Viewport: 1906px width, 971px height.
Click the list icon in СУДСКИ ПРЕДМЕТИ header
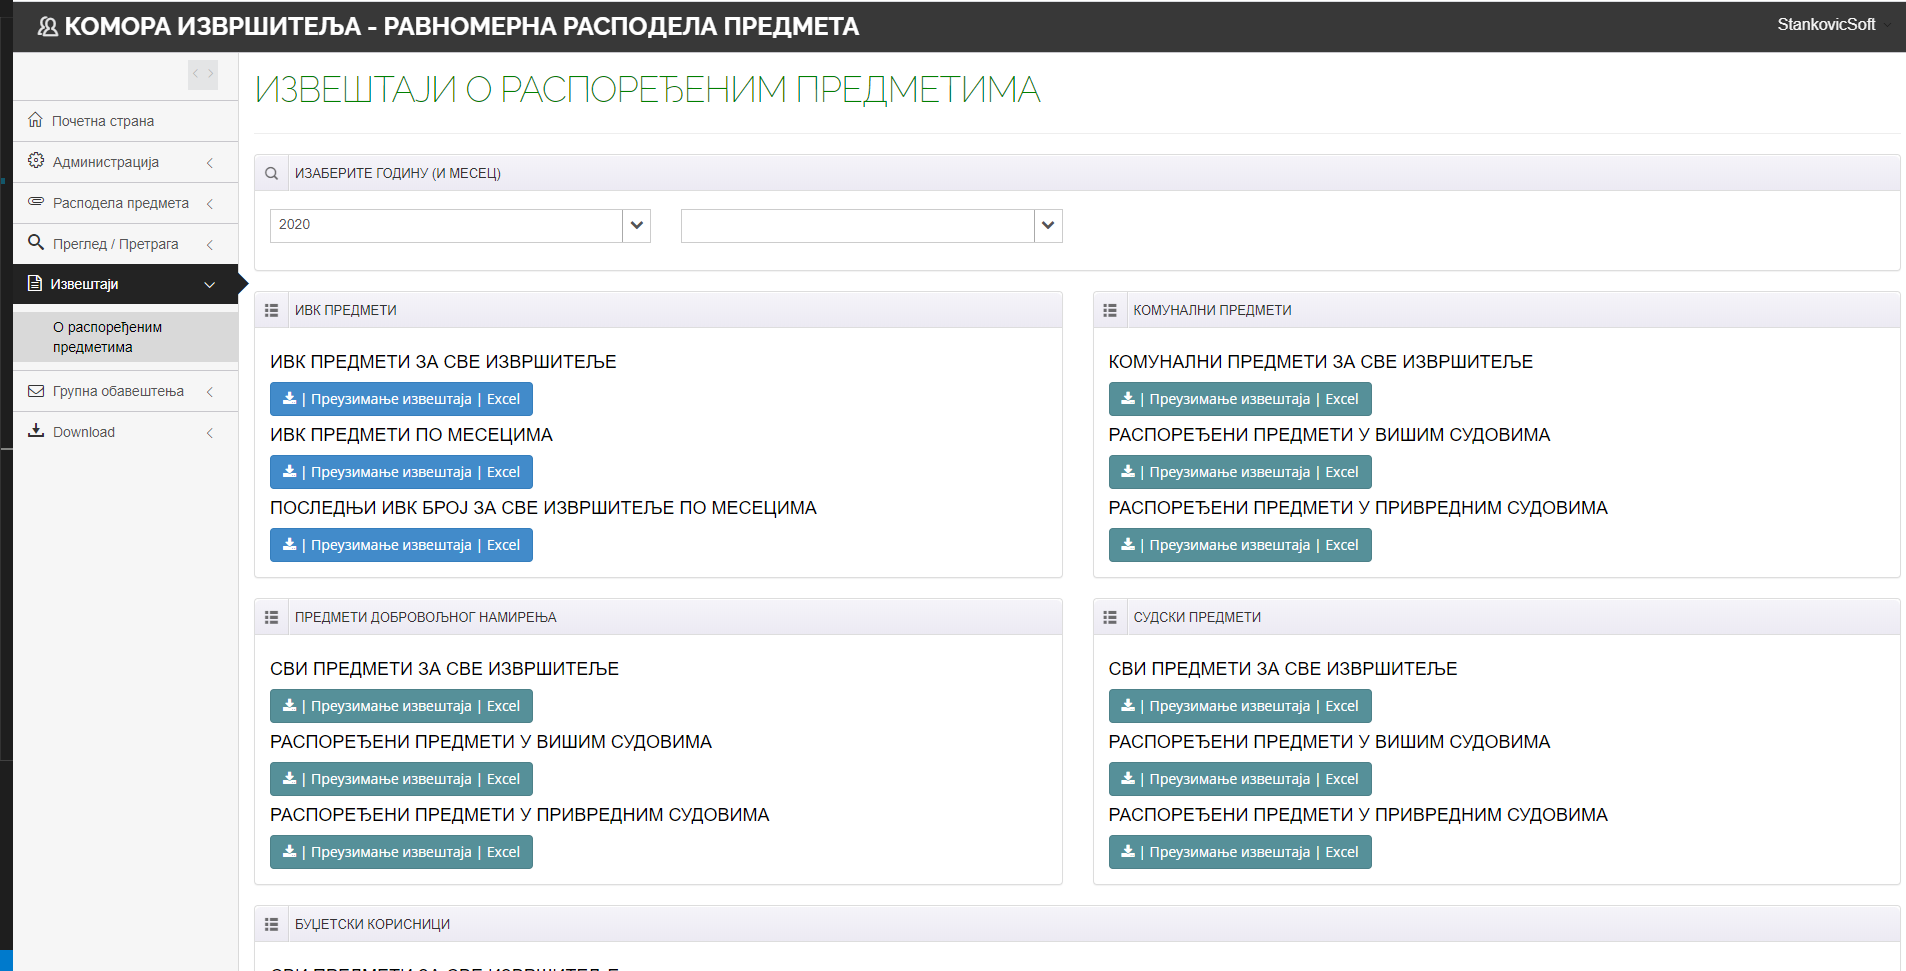coord(1110,618)
